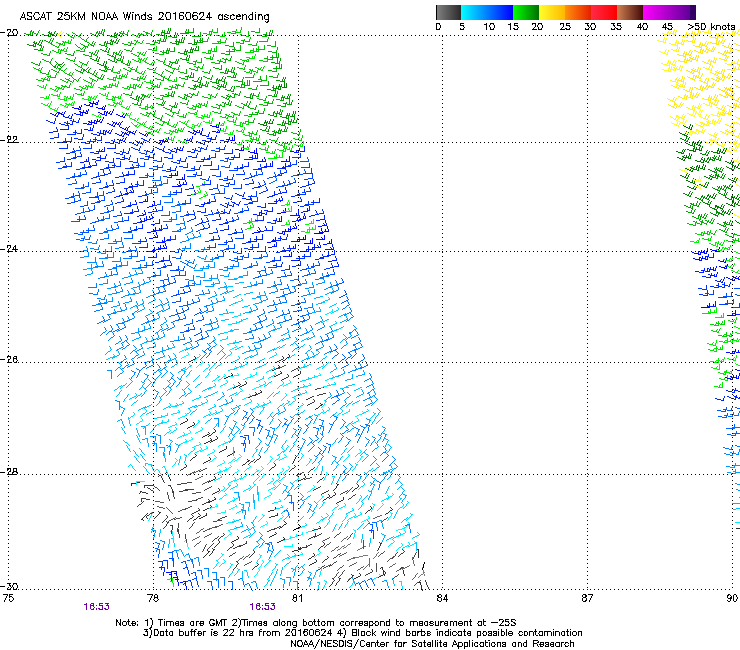Click the magenta 40–45 knots legend swatch
The image size is (740, 650).
tap(656, 12)
